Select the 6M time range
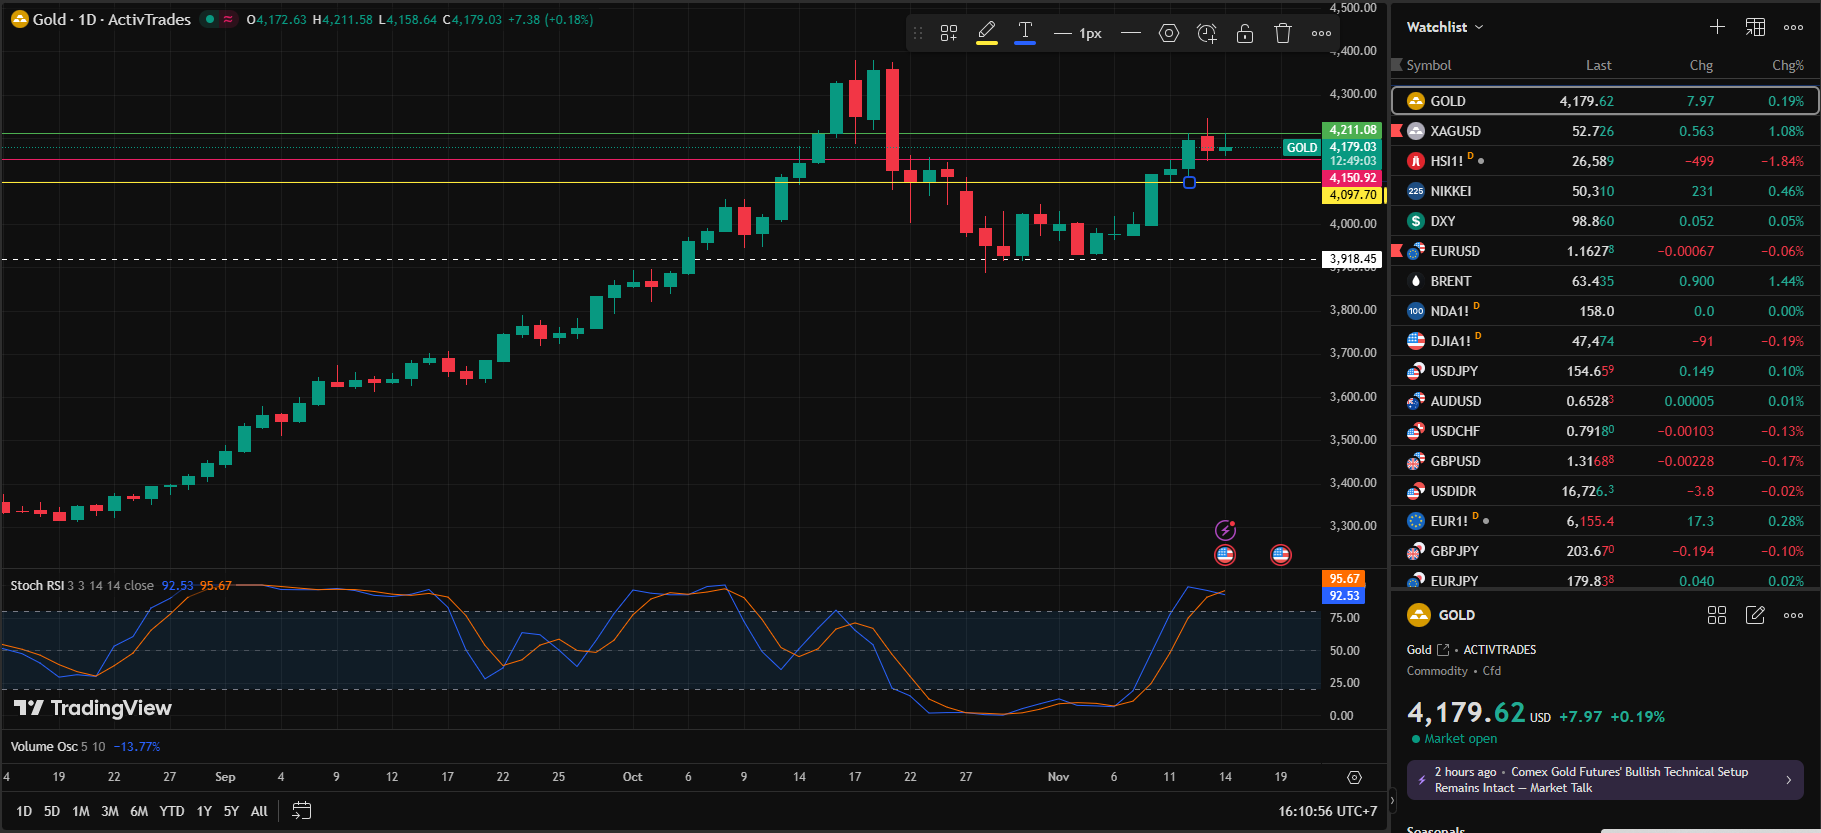Screen dimensions: 1821x833 [x=139, y=811]
